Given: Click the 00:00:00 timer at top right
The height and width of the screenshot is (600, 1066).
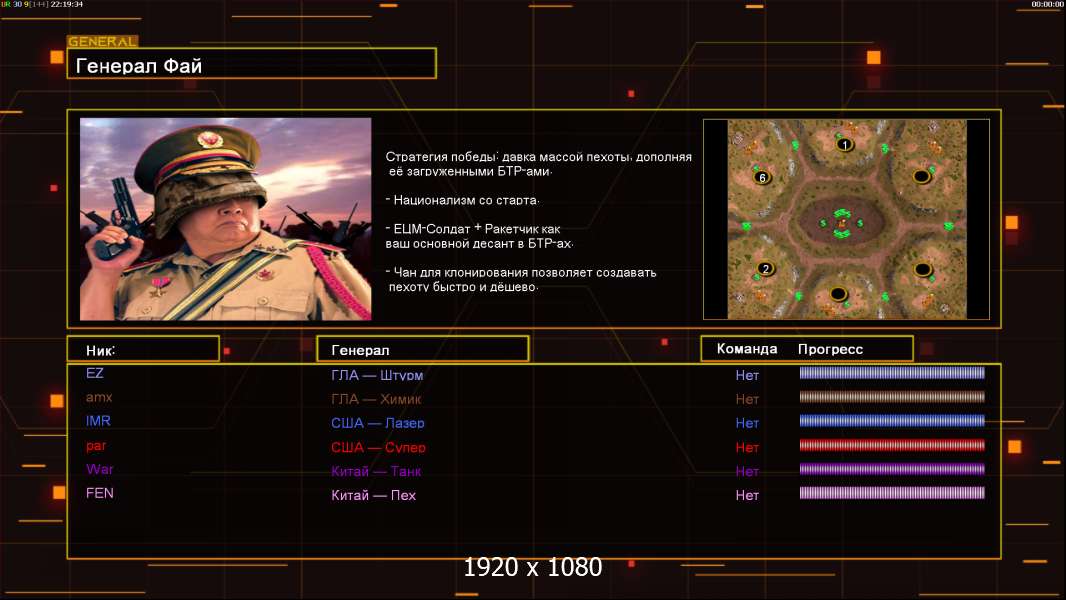Looking at the screenshot, I should tap(1047, 4).
